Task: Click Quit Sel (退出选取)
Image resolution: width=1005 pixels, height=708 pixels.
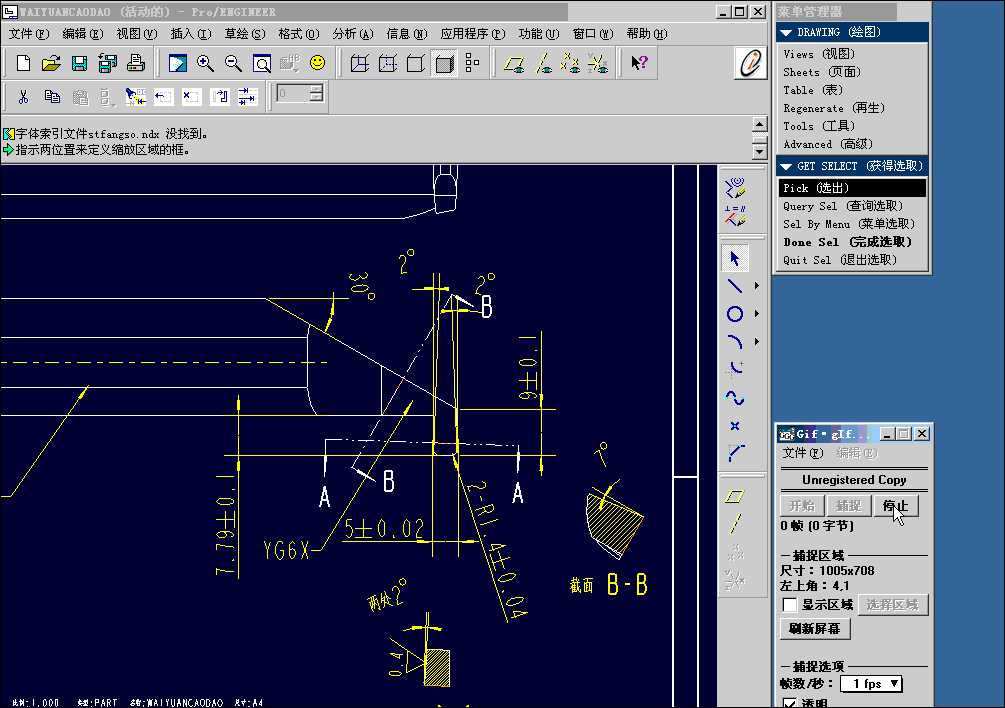Action: pos(840,260)
